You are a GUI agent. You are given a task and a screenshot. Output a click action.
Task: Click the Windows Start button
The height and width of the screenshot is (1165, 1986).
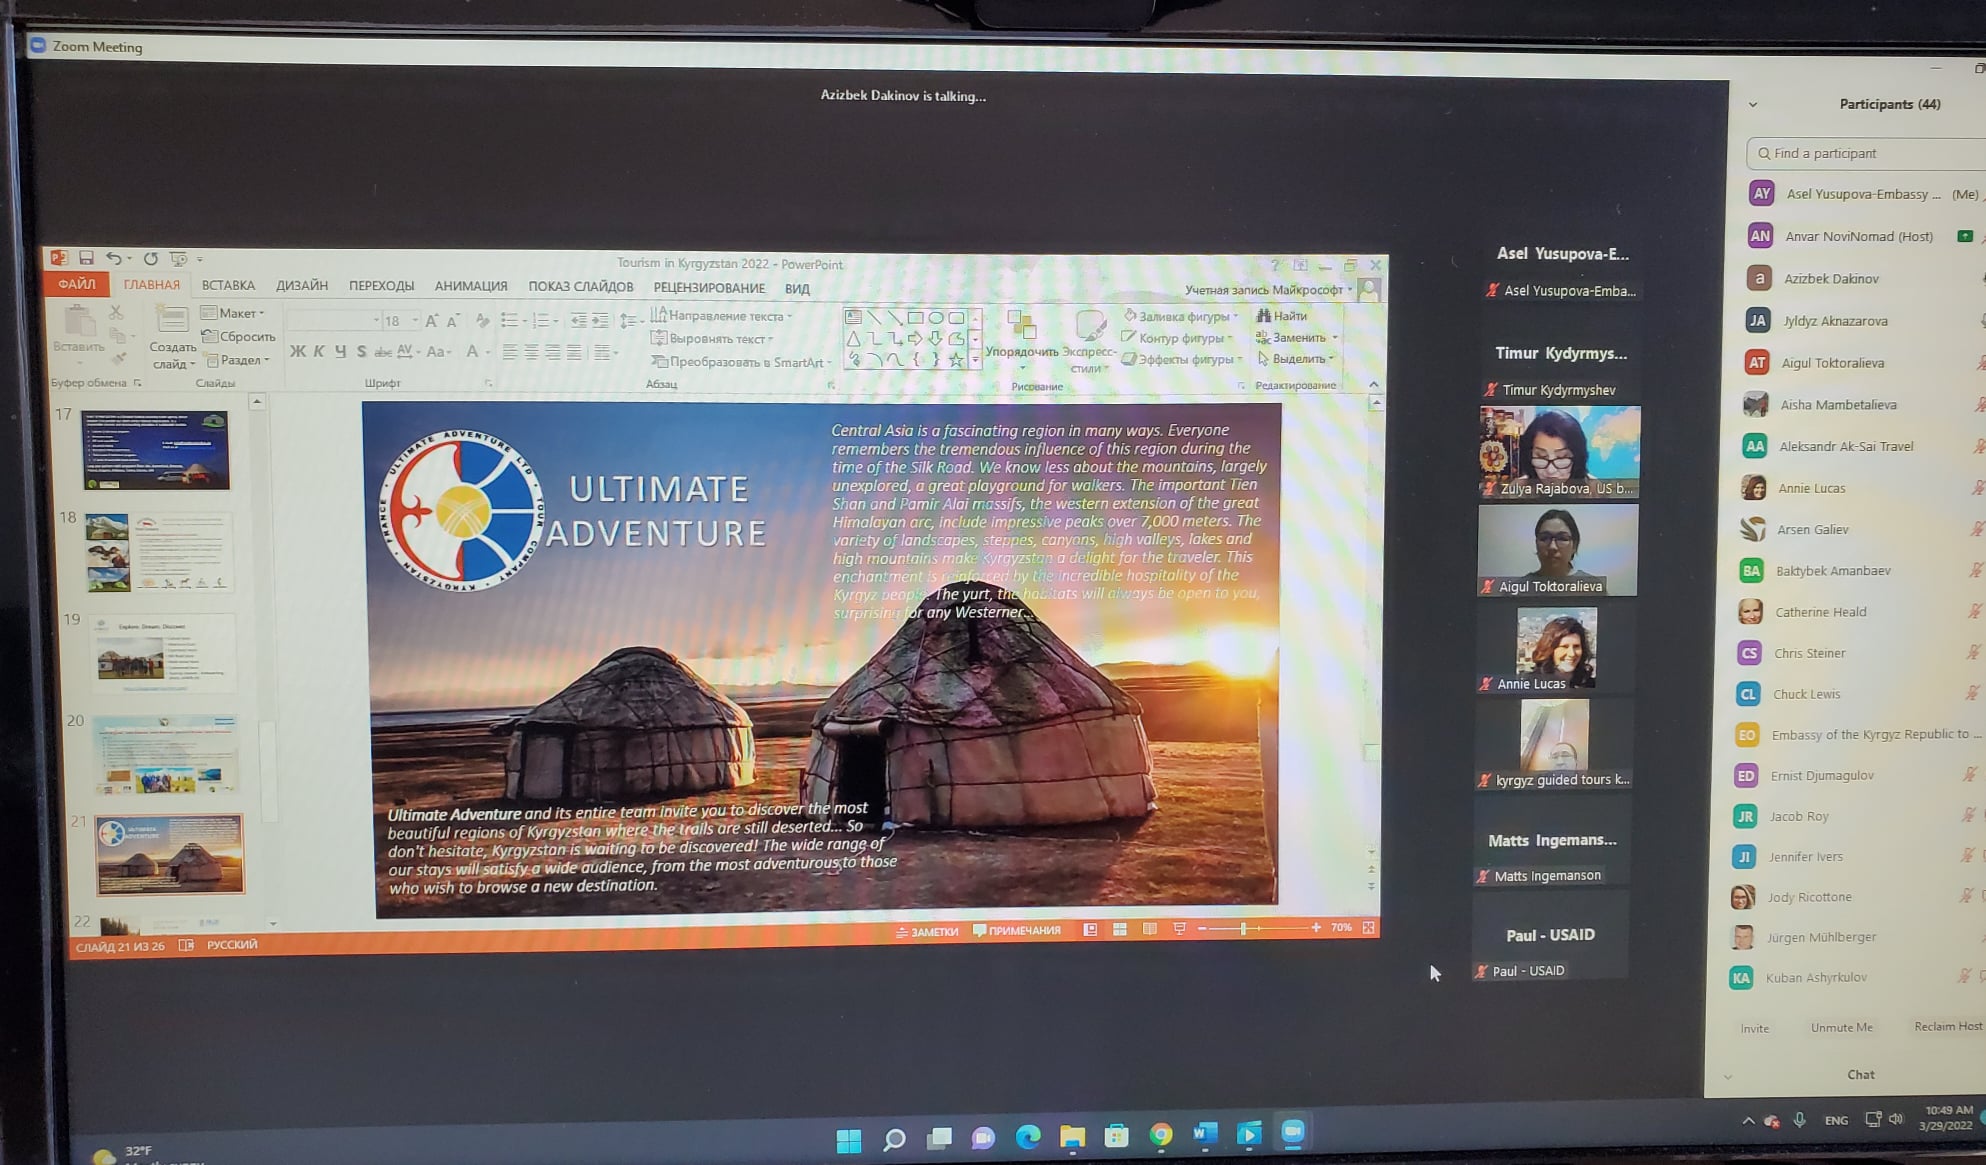(x=849, y=1140)
